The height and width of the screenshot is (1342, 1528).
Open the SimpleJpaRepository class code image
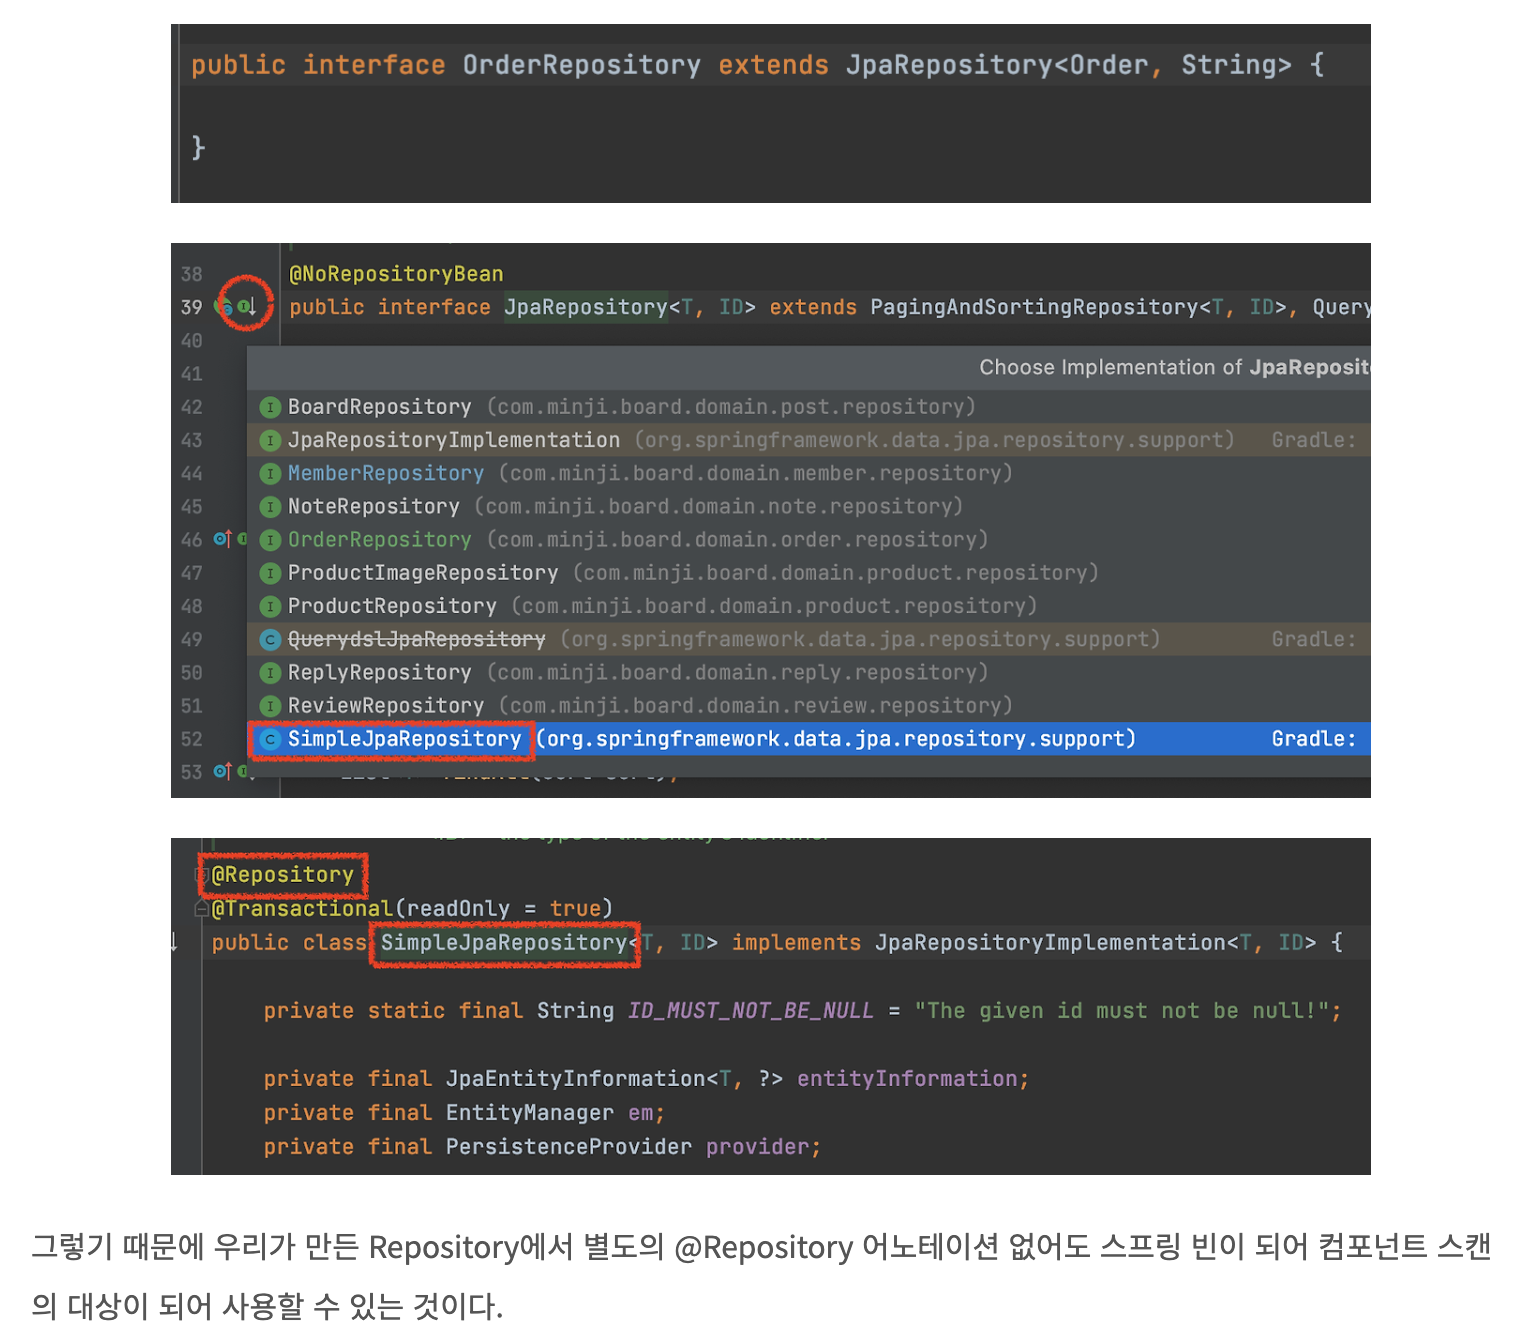pos(771,1006)
